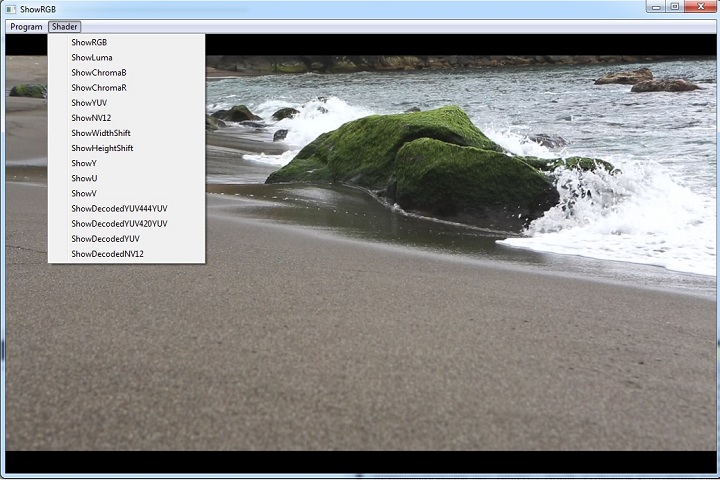
Task: Select the ShowChromaB entry
Action: (x=126, y=73)
